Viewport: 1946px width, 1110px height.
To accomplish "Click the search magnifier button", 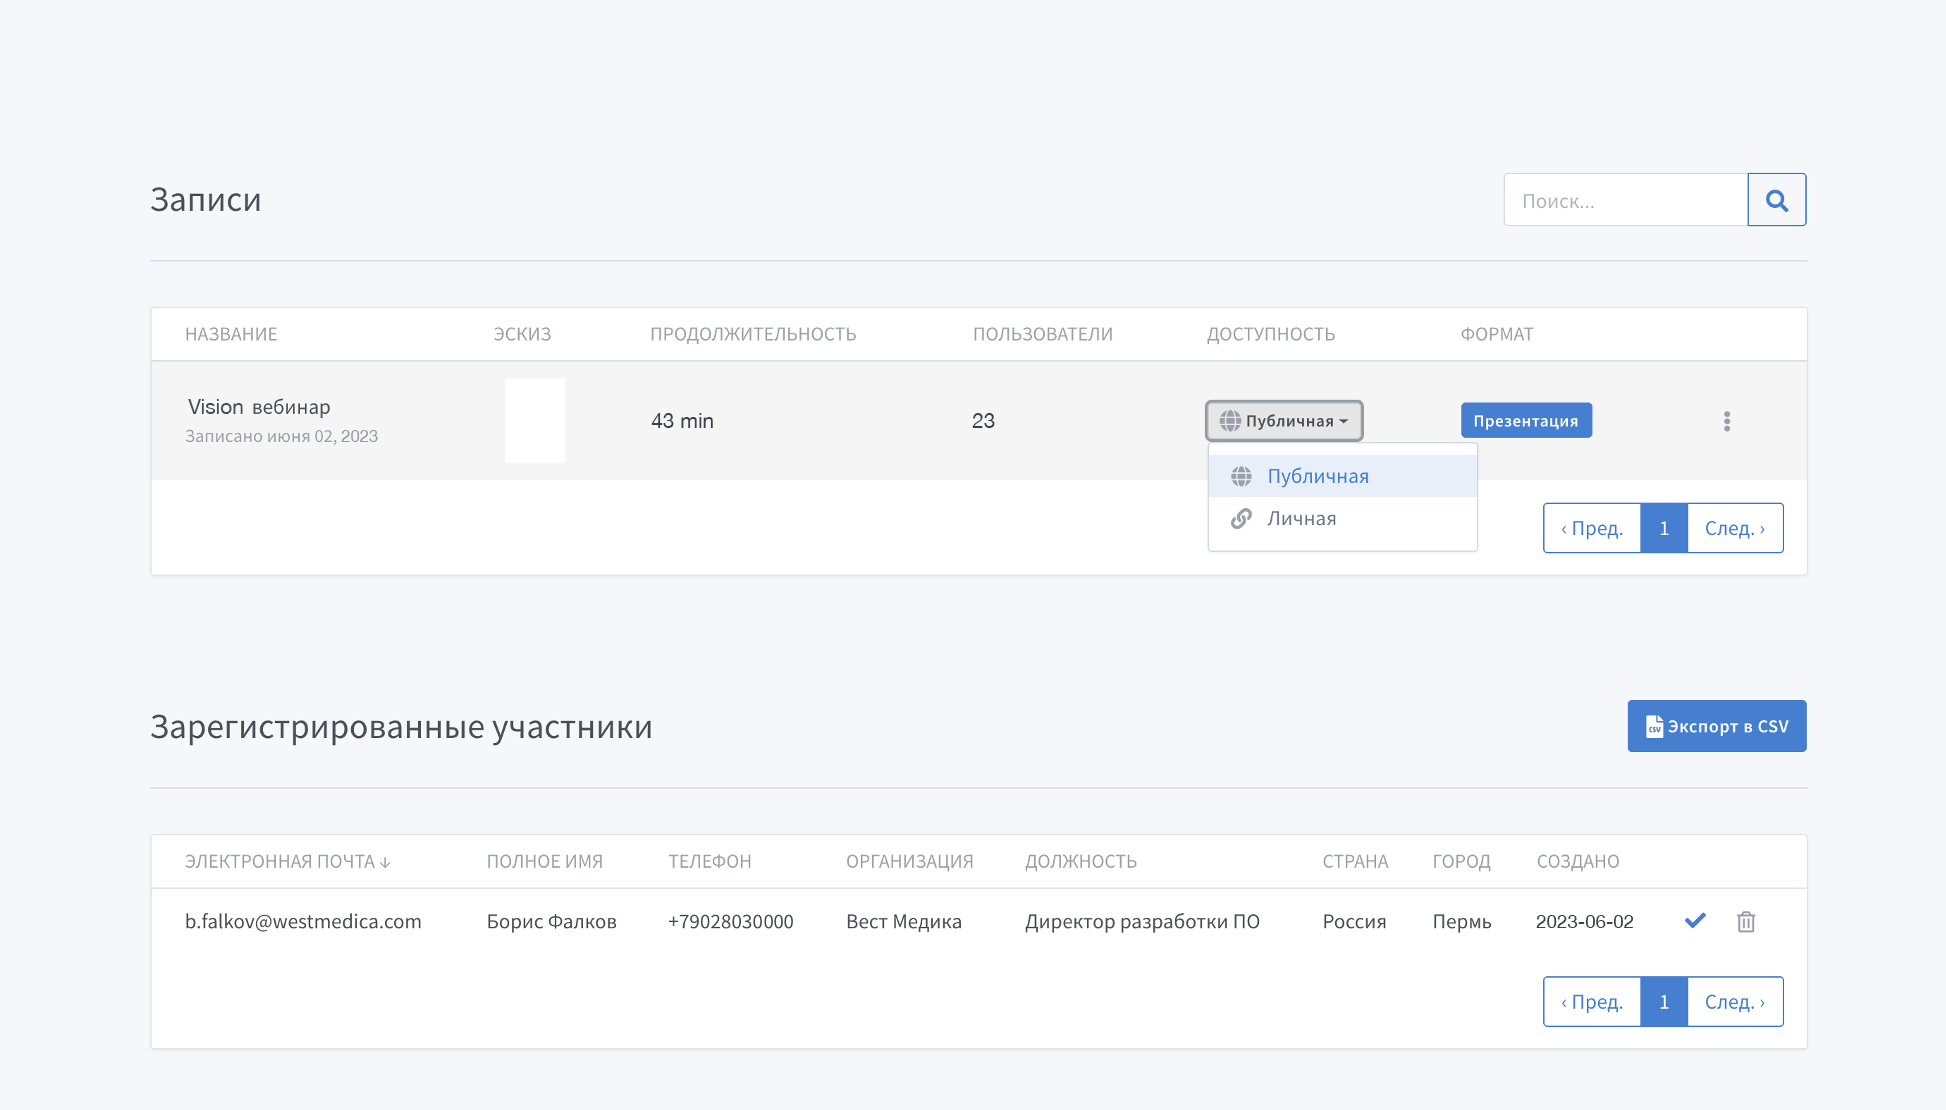I will [1776, 200].
